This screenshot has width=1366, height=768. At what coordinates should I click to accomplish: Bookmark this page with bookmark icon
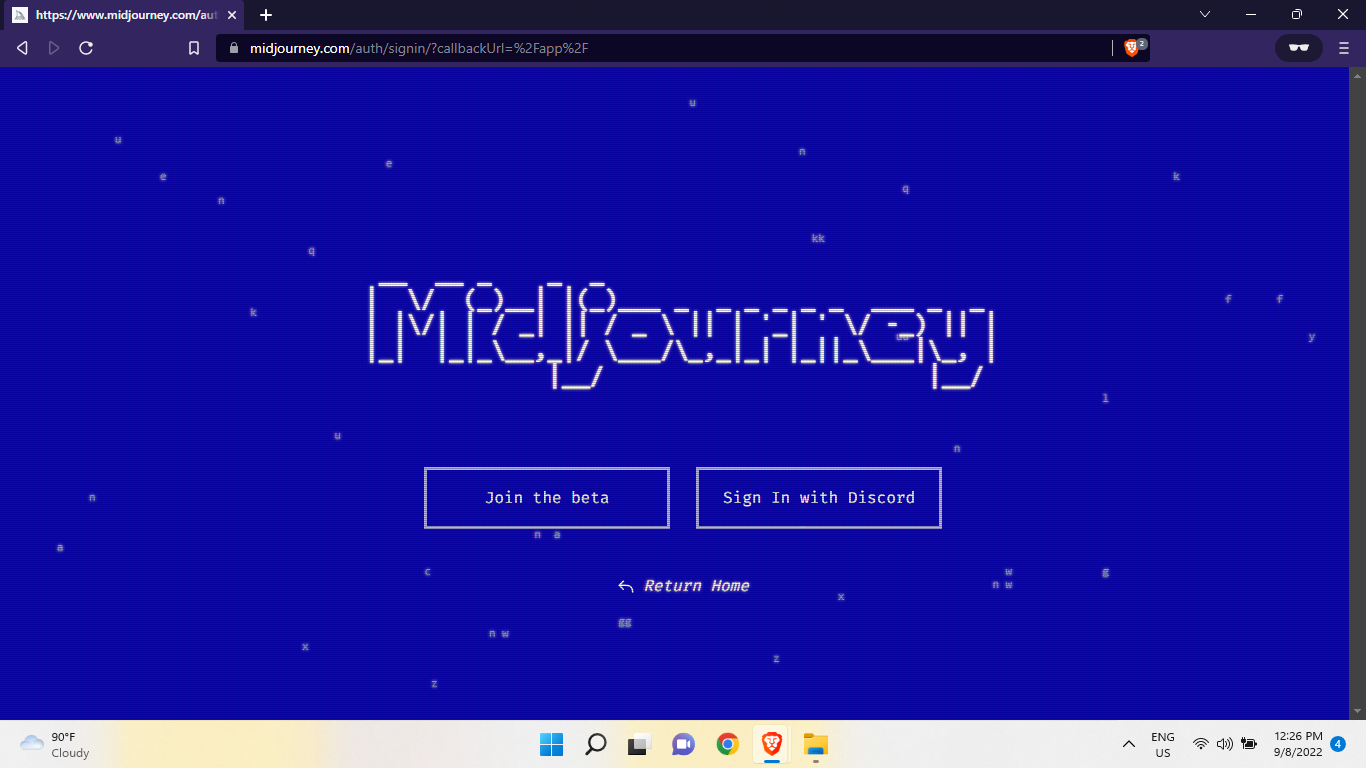point(195,48)
